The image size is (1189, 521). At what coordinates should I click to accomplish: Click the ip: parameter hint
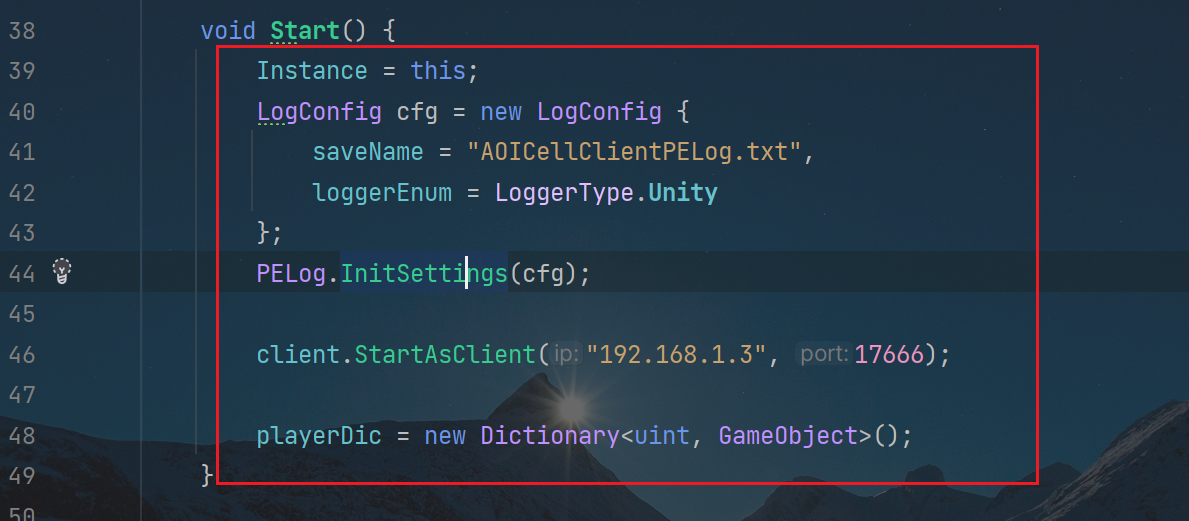[567, 354]
